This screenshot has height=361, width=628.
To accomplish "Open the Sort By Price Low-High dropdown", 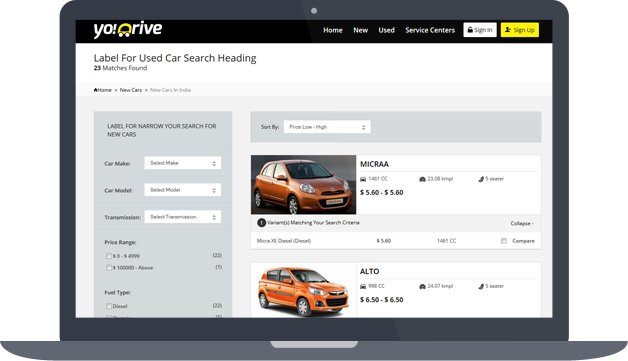I will tap(327, 127).
